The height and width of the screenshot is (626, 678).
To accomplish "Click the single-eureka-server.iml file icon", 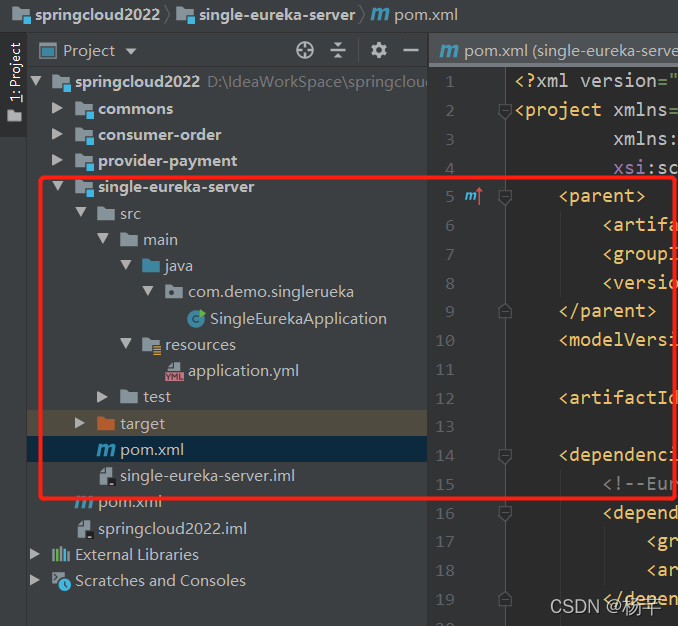I will 107,476.
